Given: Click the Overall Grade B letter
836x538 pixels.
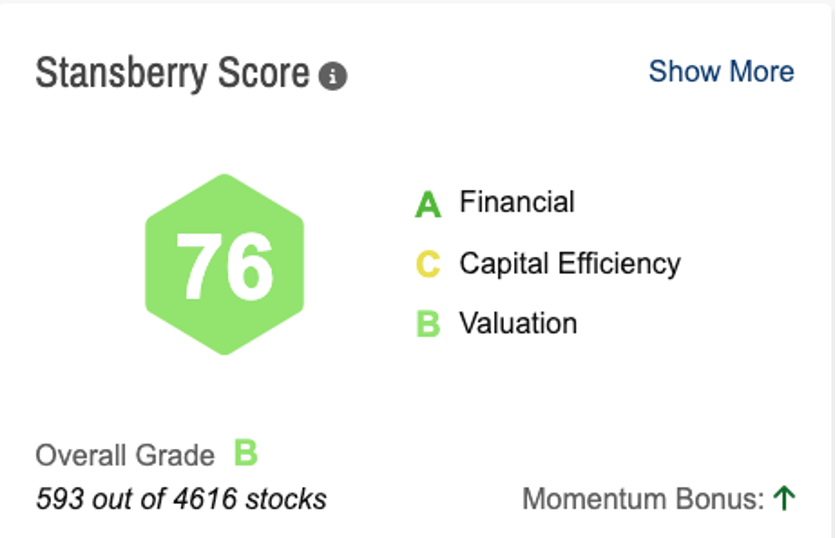Looking at the screenshot, I should (246, 454).
